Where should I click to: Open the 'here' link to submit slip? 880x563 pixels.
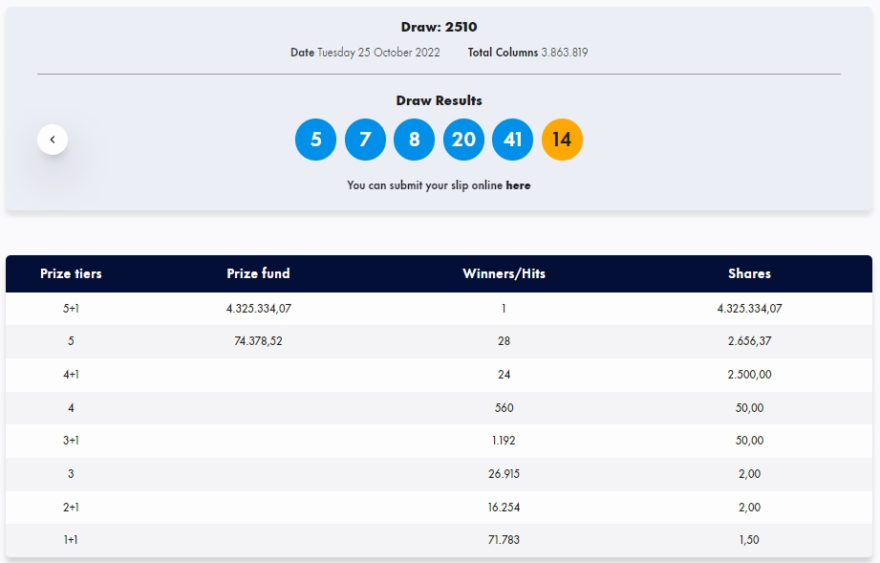coord(518,185)
